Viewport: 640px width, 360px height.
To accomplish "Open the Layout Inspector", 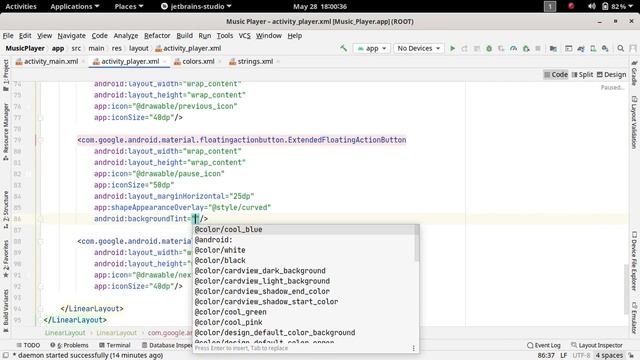I will point(596,345).
